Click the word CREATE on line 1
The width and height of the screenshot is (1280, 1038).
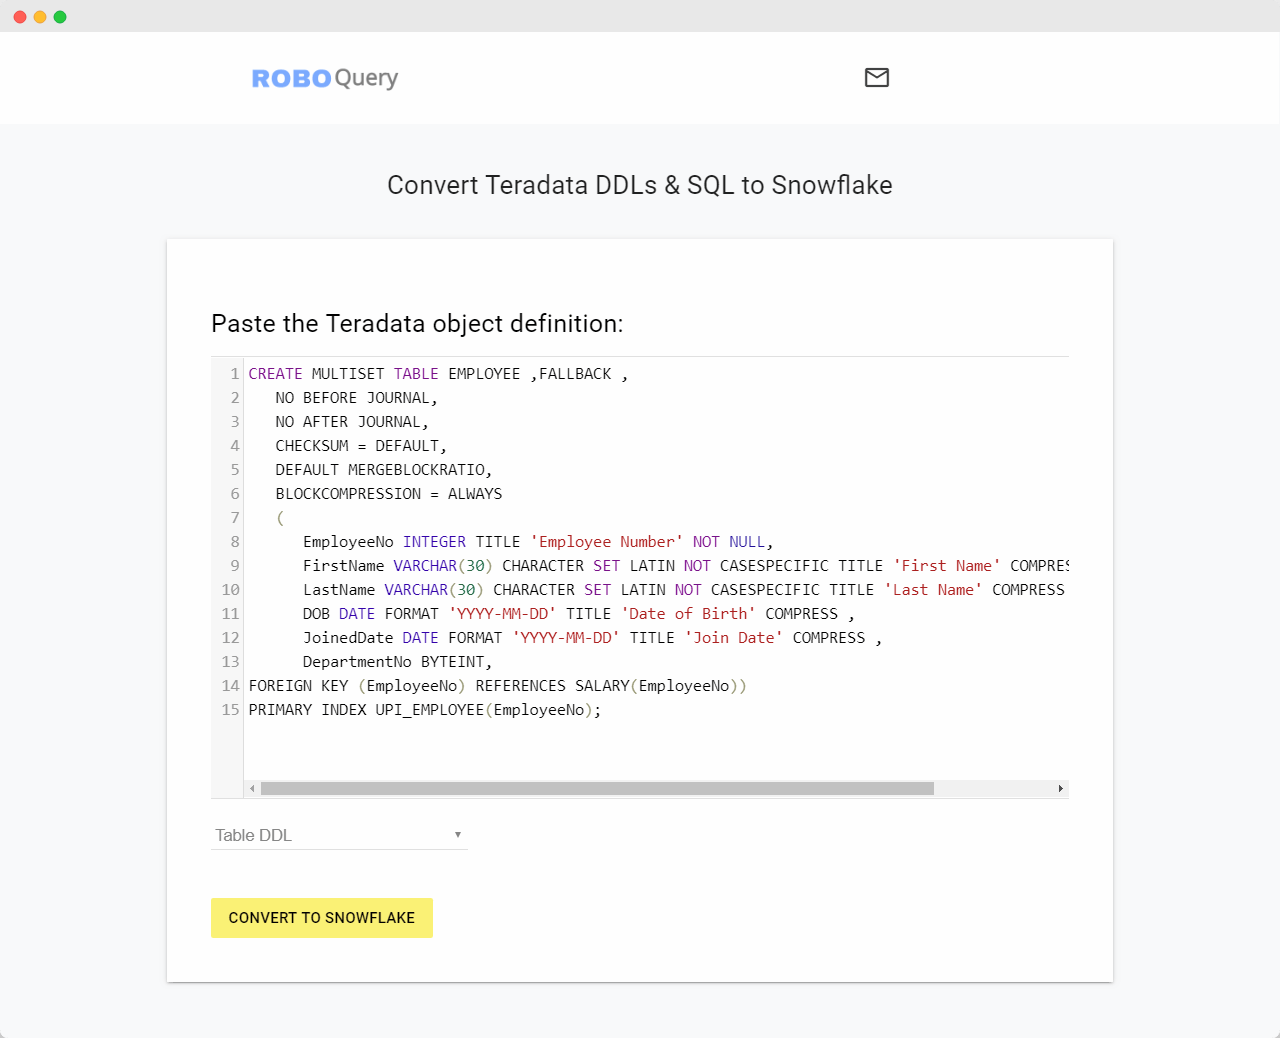click(x=276, y=373)
